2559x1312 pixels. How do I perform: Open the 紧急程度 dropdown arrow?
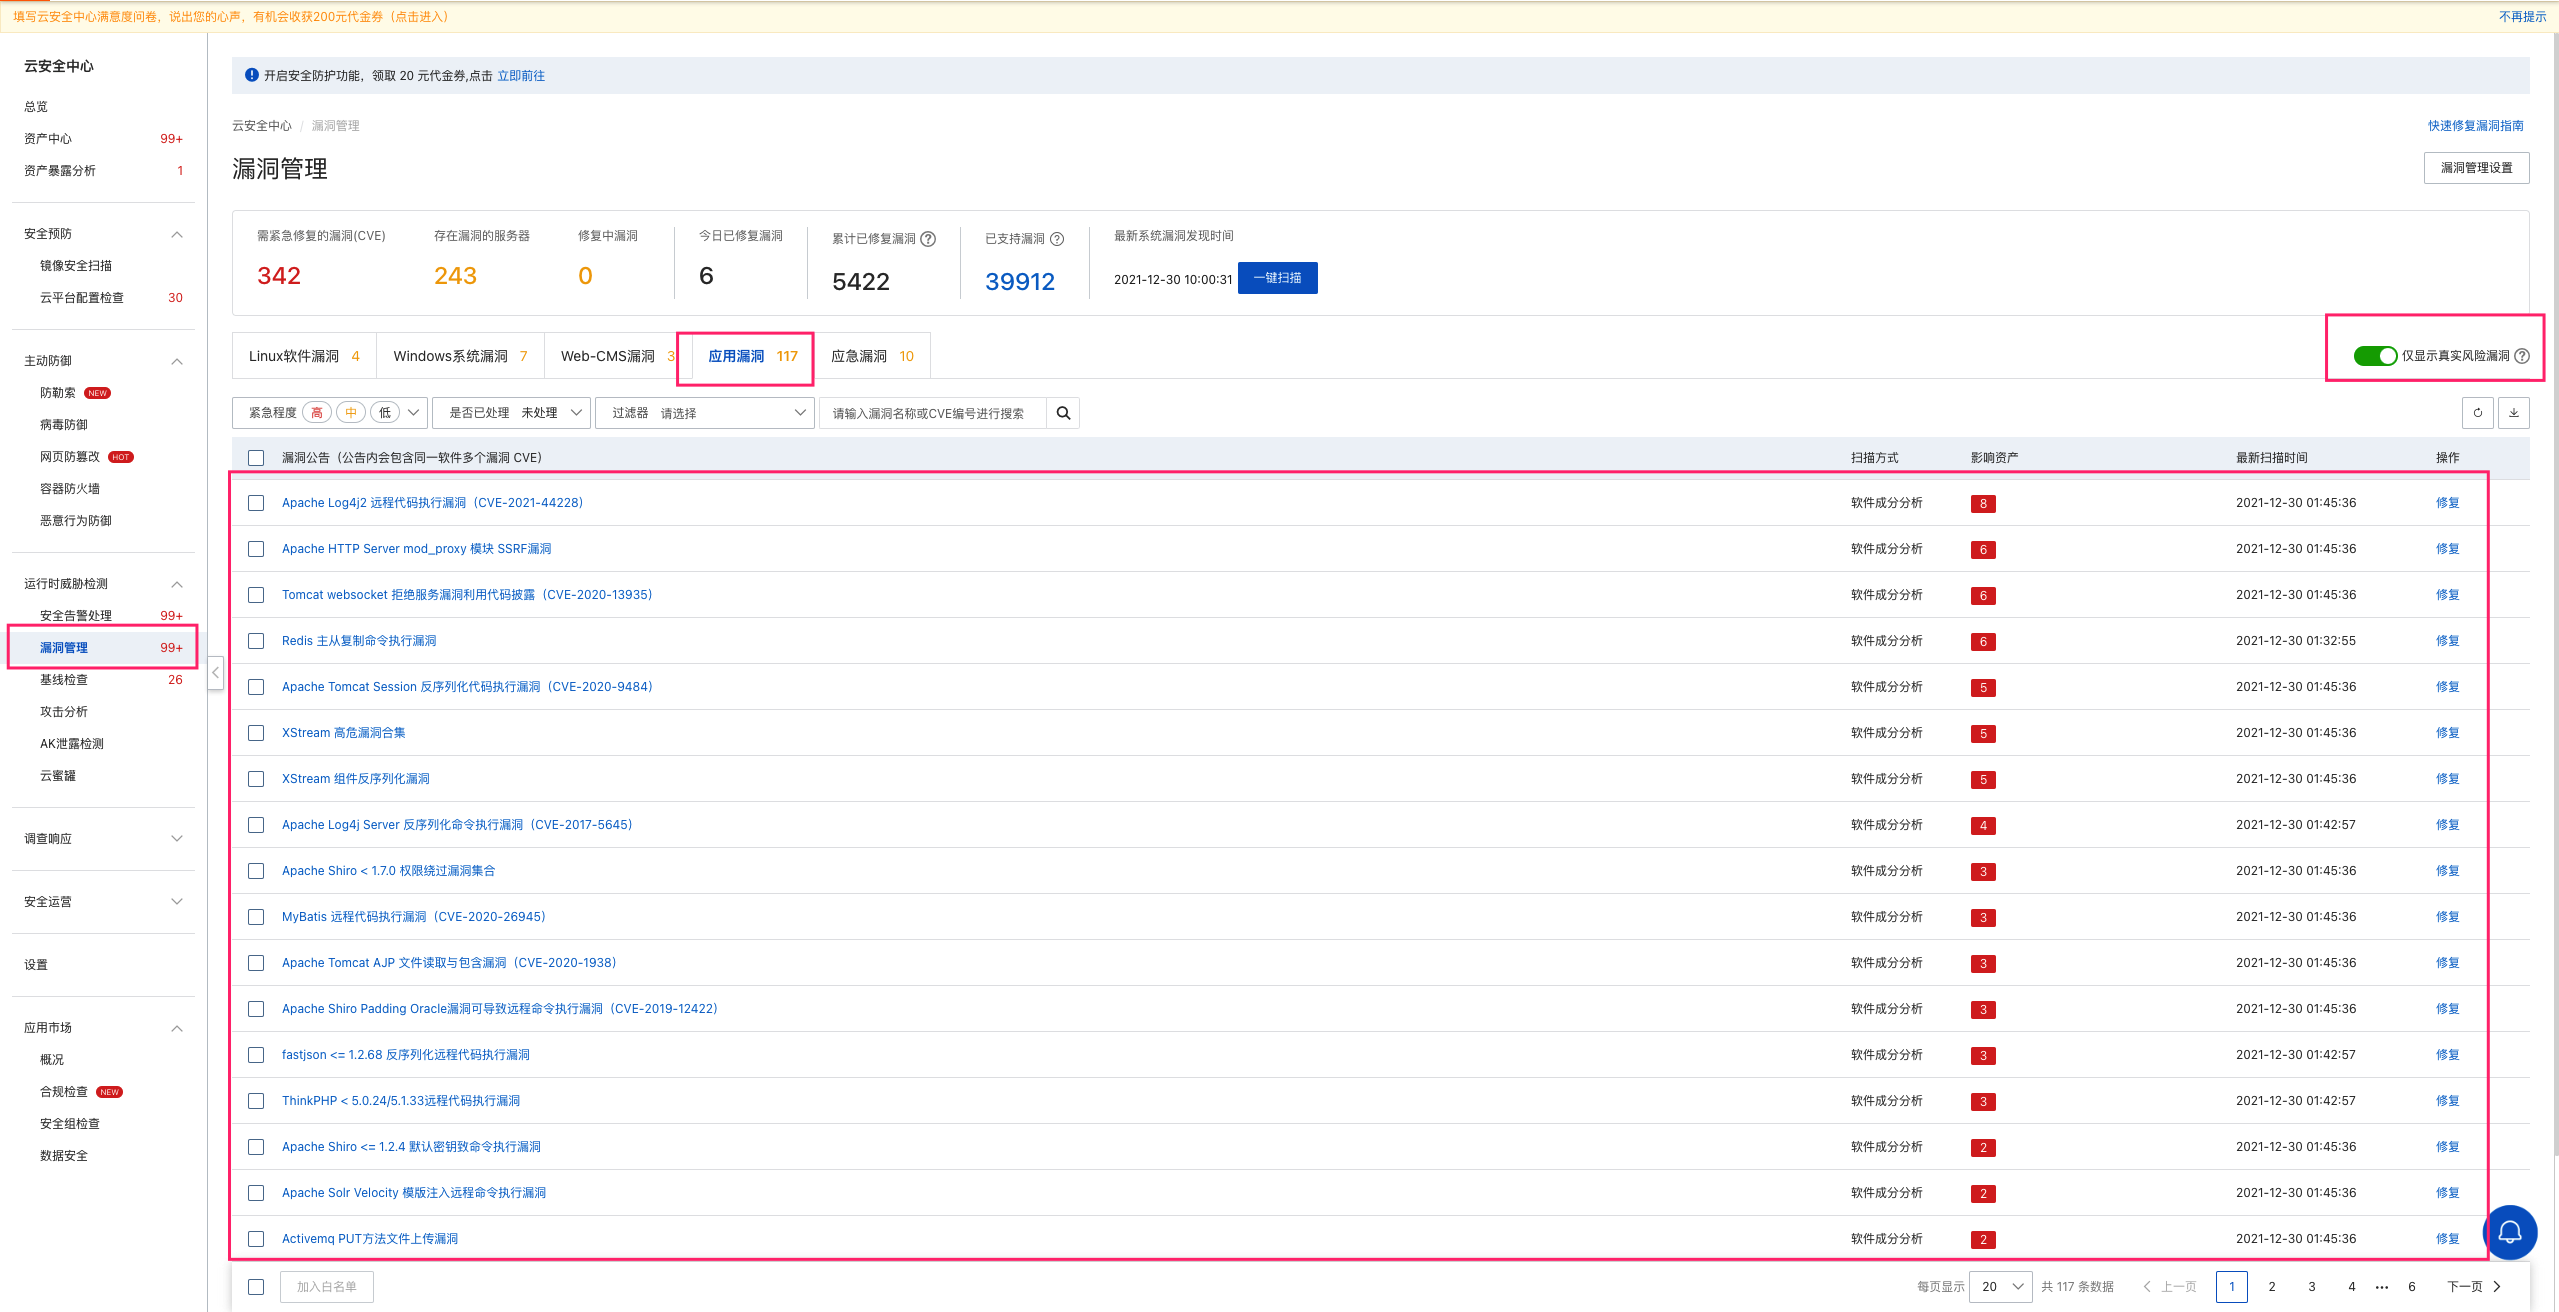click(413, 413)
